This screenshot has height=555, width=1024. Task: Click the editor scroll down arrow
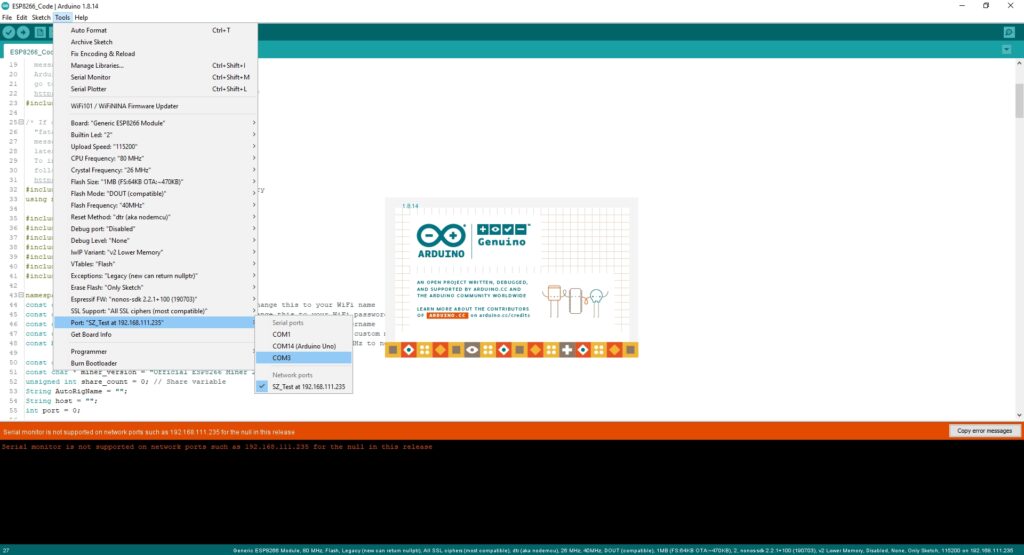(1019, 415)
